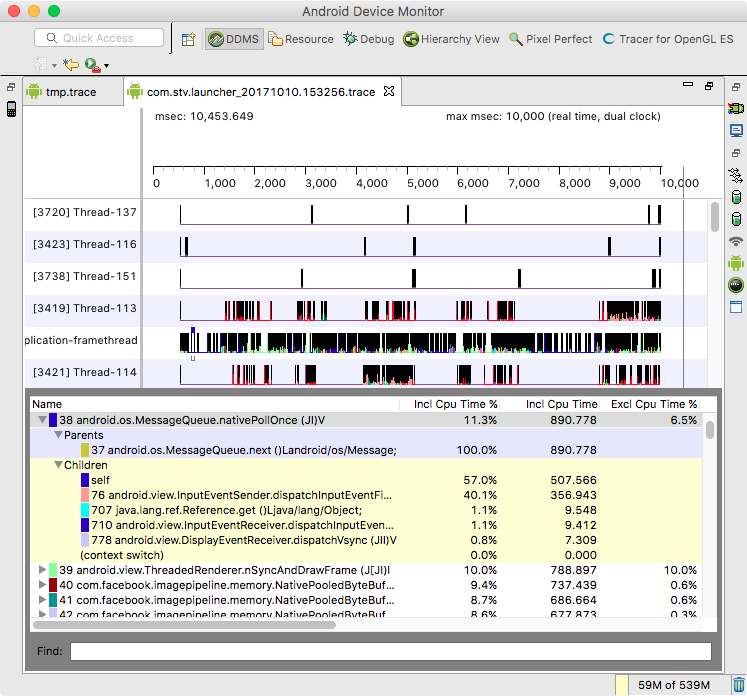This screenshot has width=747, height=696.
Task: Collapse the Parents section
Action: pos(58,435)
